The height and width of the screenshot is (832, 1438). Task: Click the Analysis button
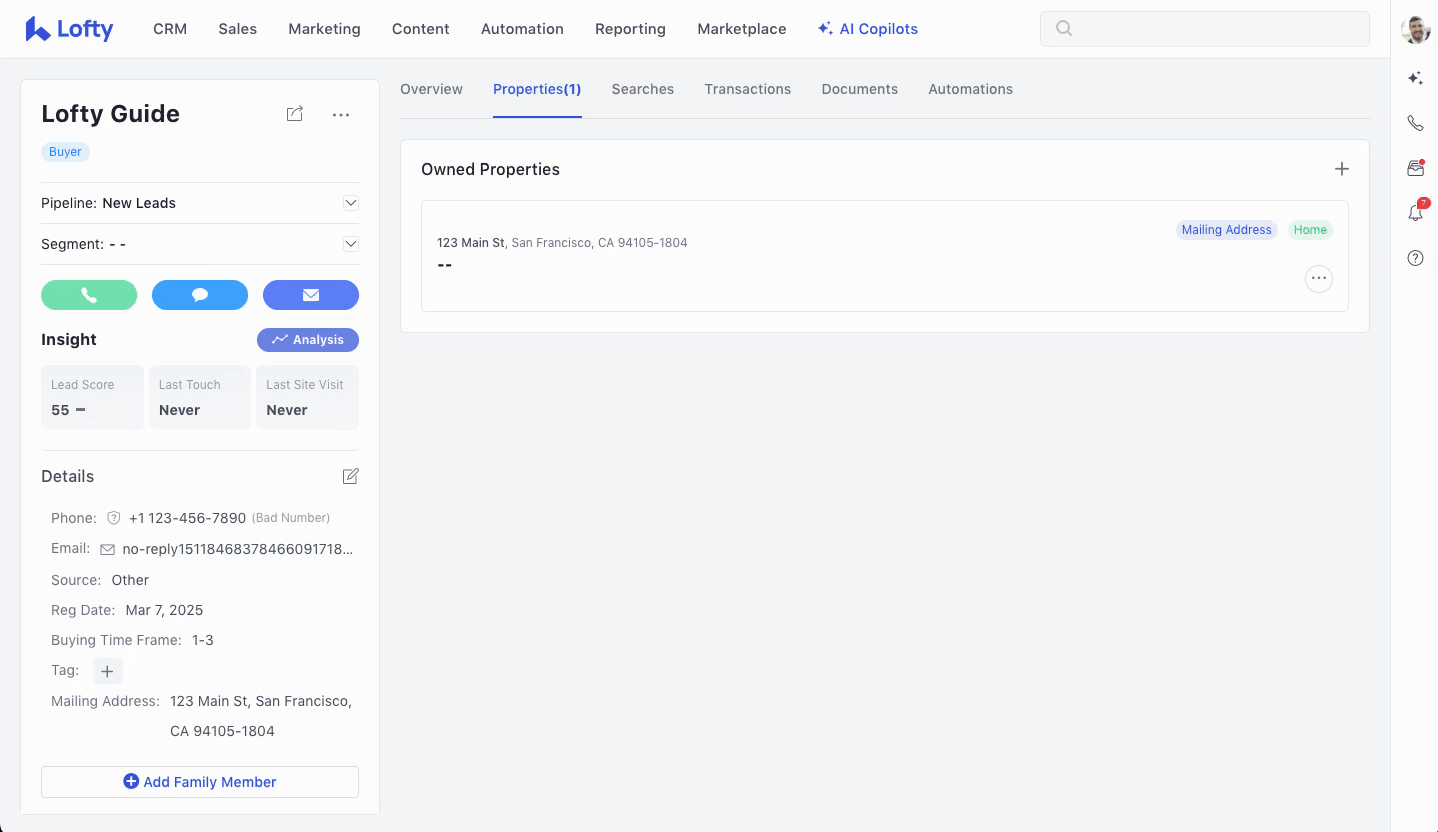[x=308, y=340]
